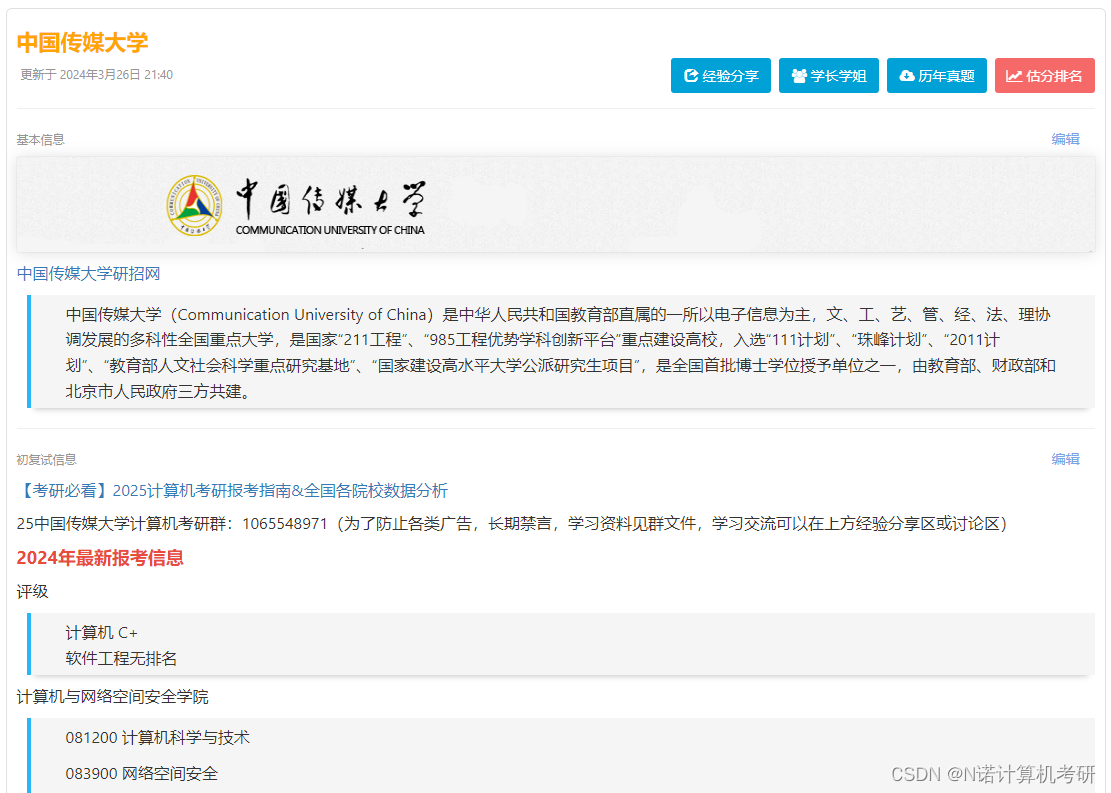This screenshot has height=793, width=1111.
Task: Click the chart icon in 估分排名 button
Action: tap(1015, 76)
